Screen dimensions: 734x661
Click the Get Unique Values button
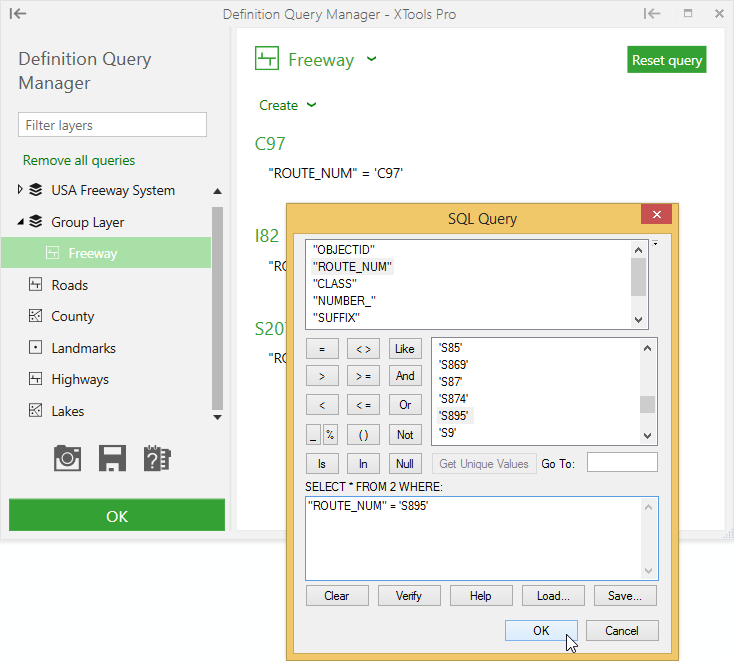click(484, 463)
